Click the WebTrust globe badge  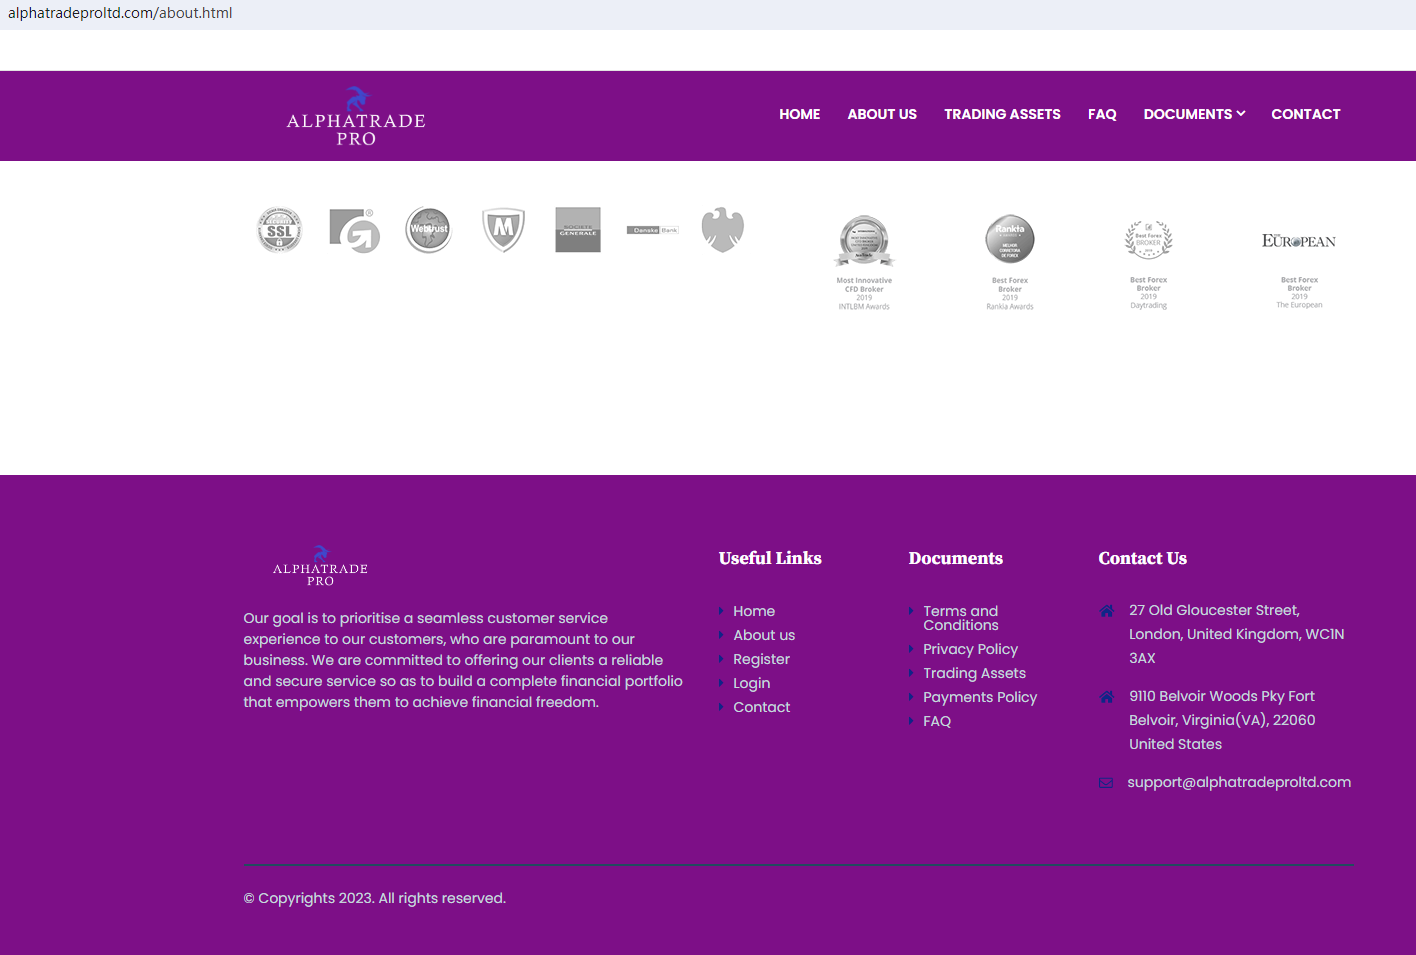(x=429, y=230)
